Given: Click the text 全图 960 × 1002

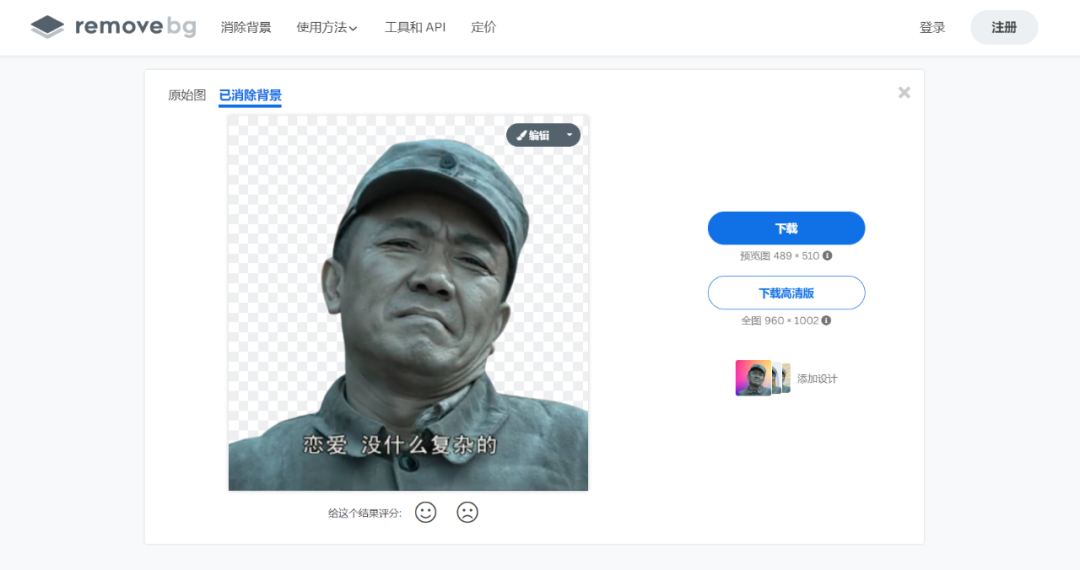Looking at the screenshot, I should (780, 320).
